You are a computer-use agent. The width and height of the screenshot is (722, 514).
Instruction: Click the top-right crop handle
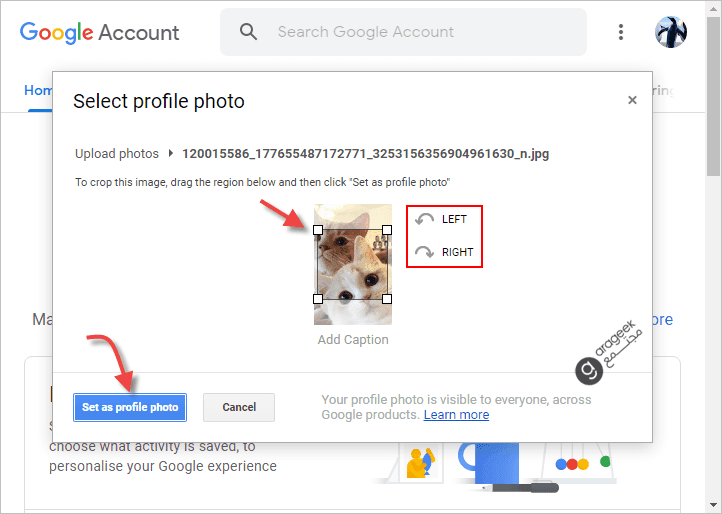click(387, 230)
